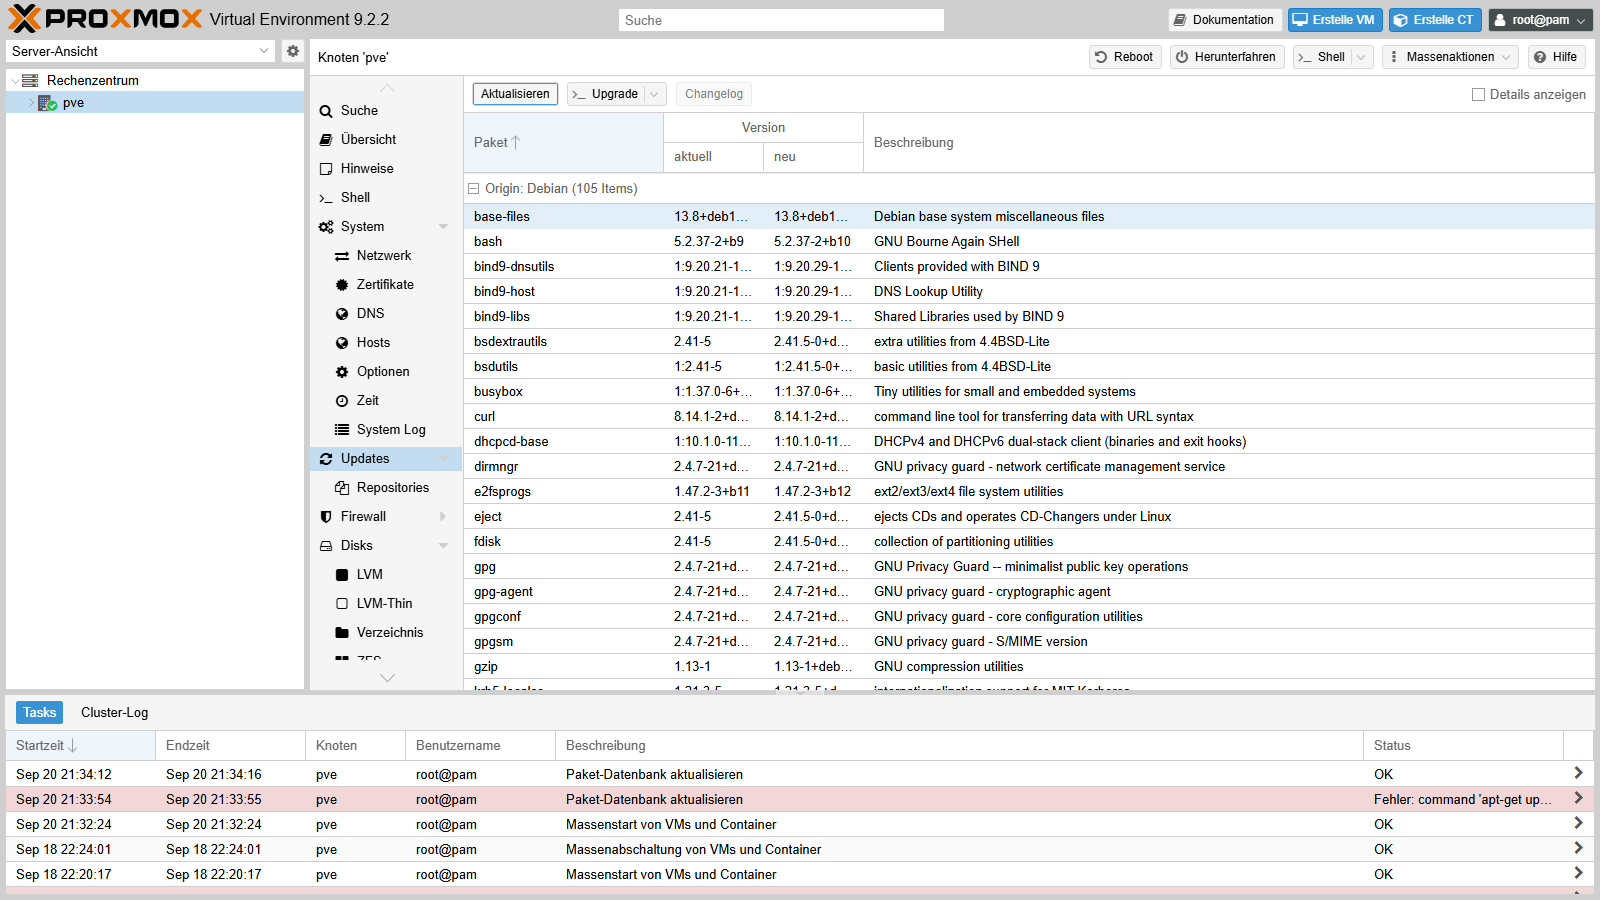Sort tasks by Startzeit column header
The height and width of the screenshot is (900, 1600).
click(80, 746)
